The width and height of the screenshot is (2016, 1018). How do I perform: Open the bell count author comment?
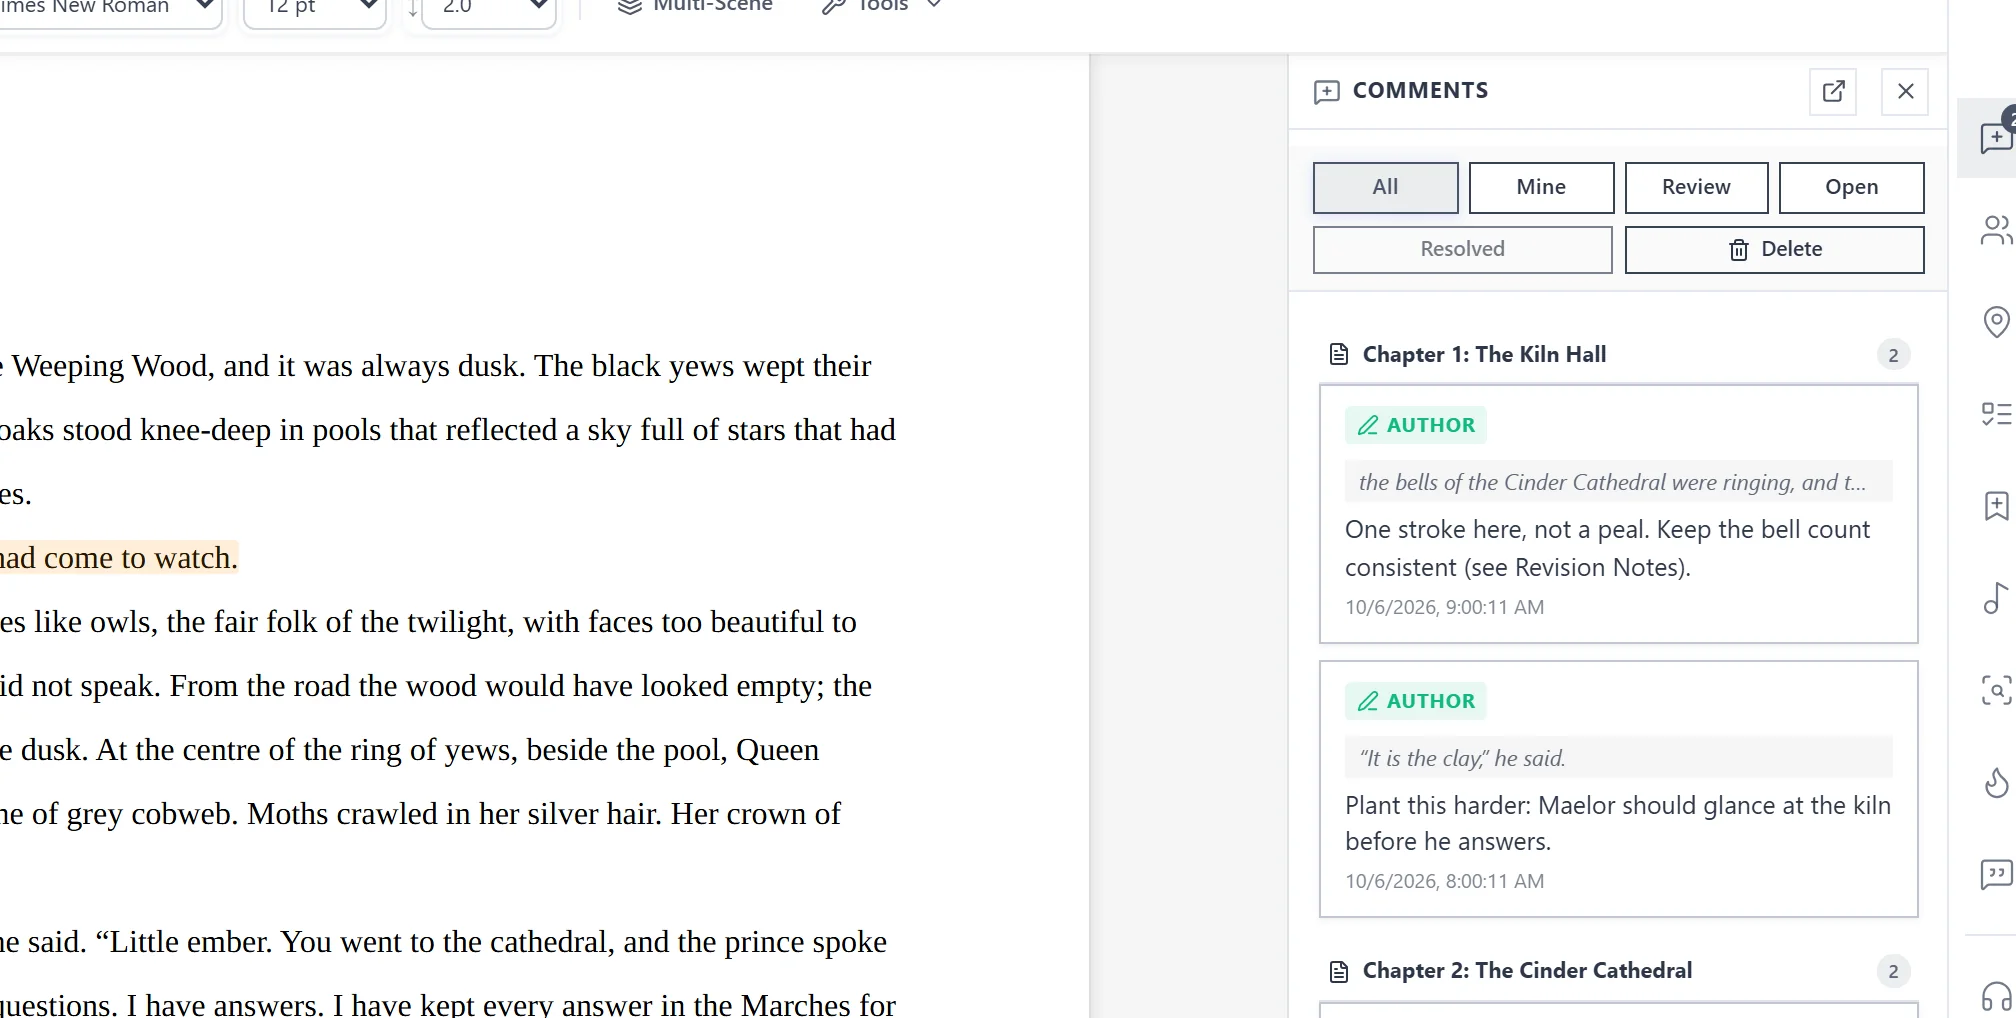coord(1618,514)
